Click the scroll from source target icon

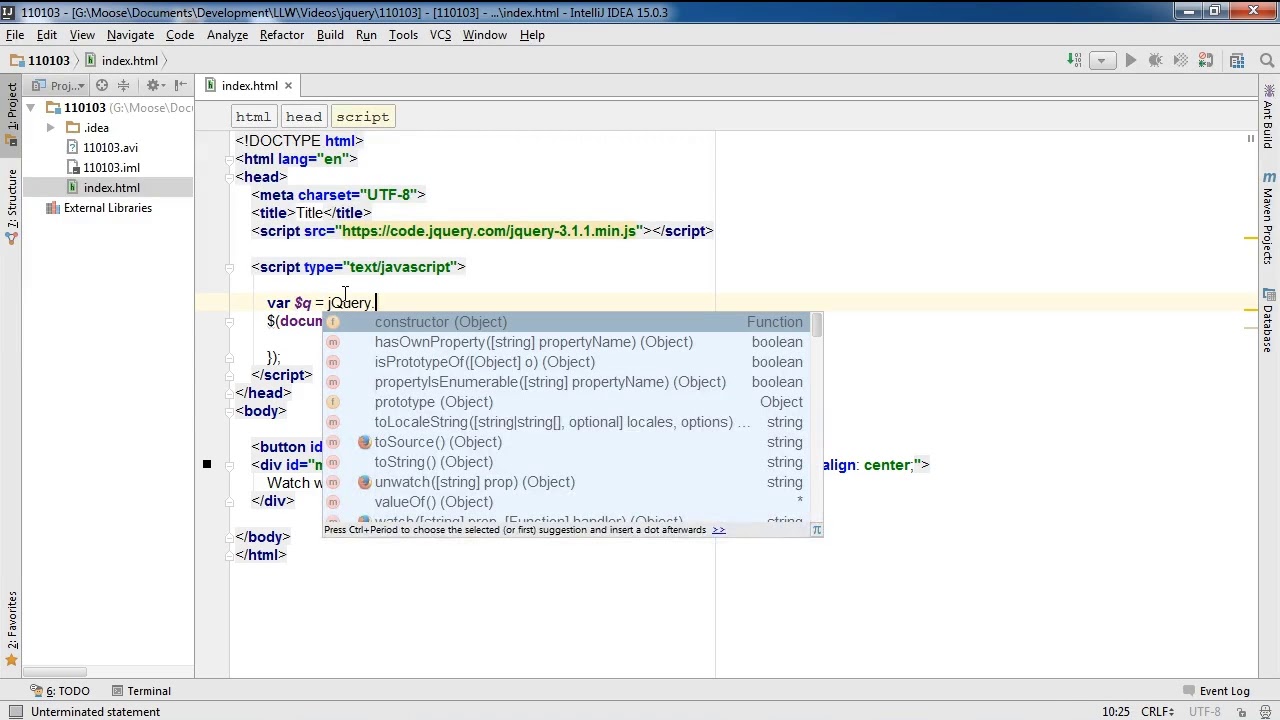(x=102, y=86)
